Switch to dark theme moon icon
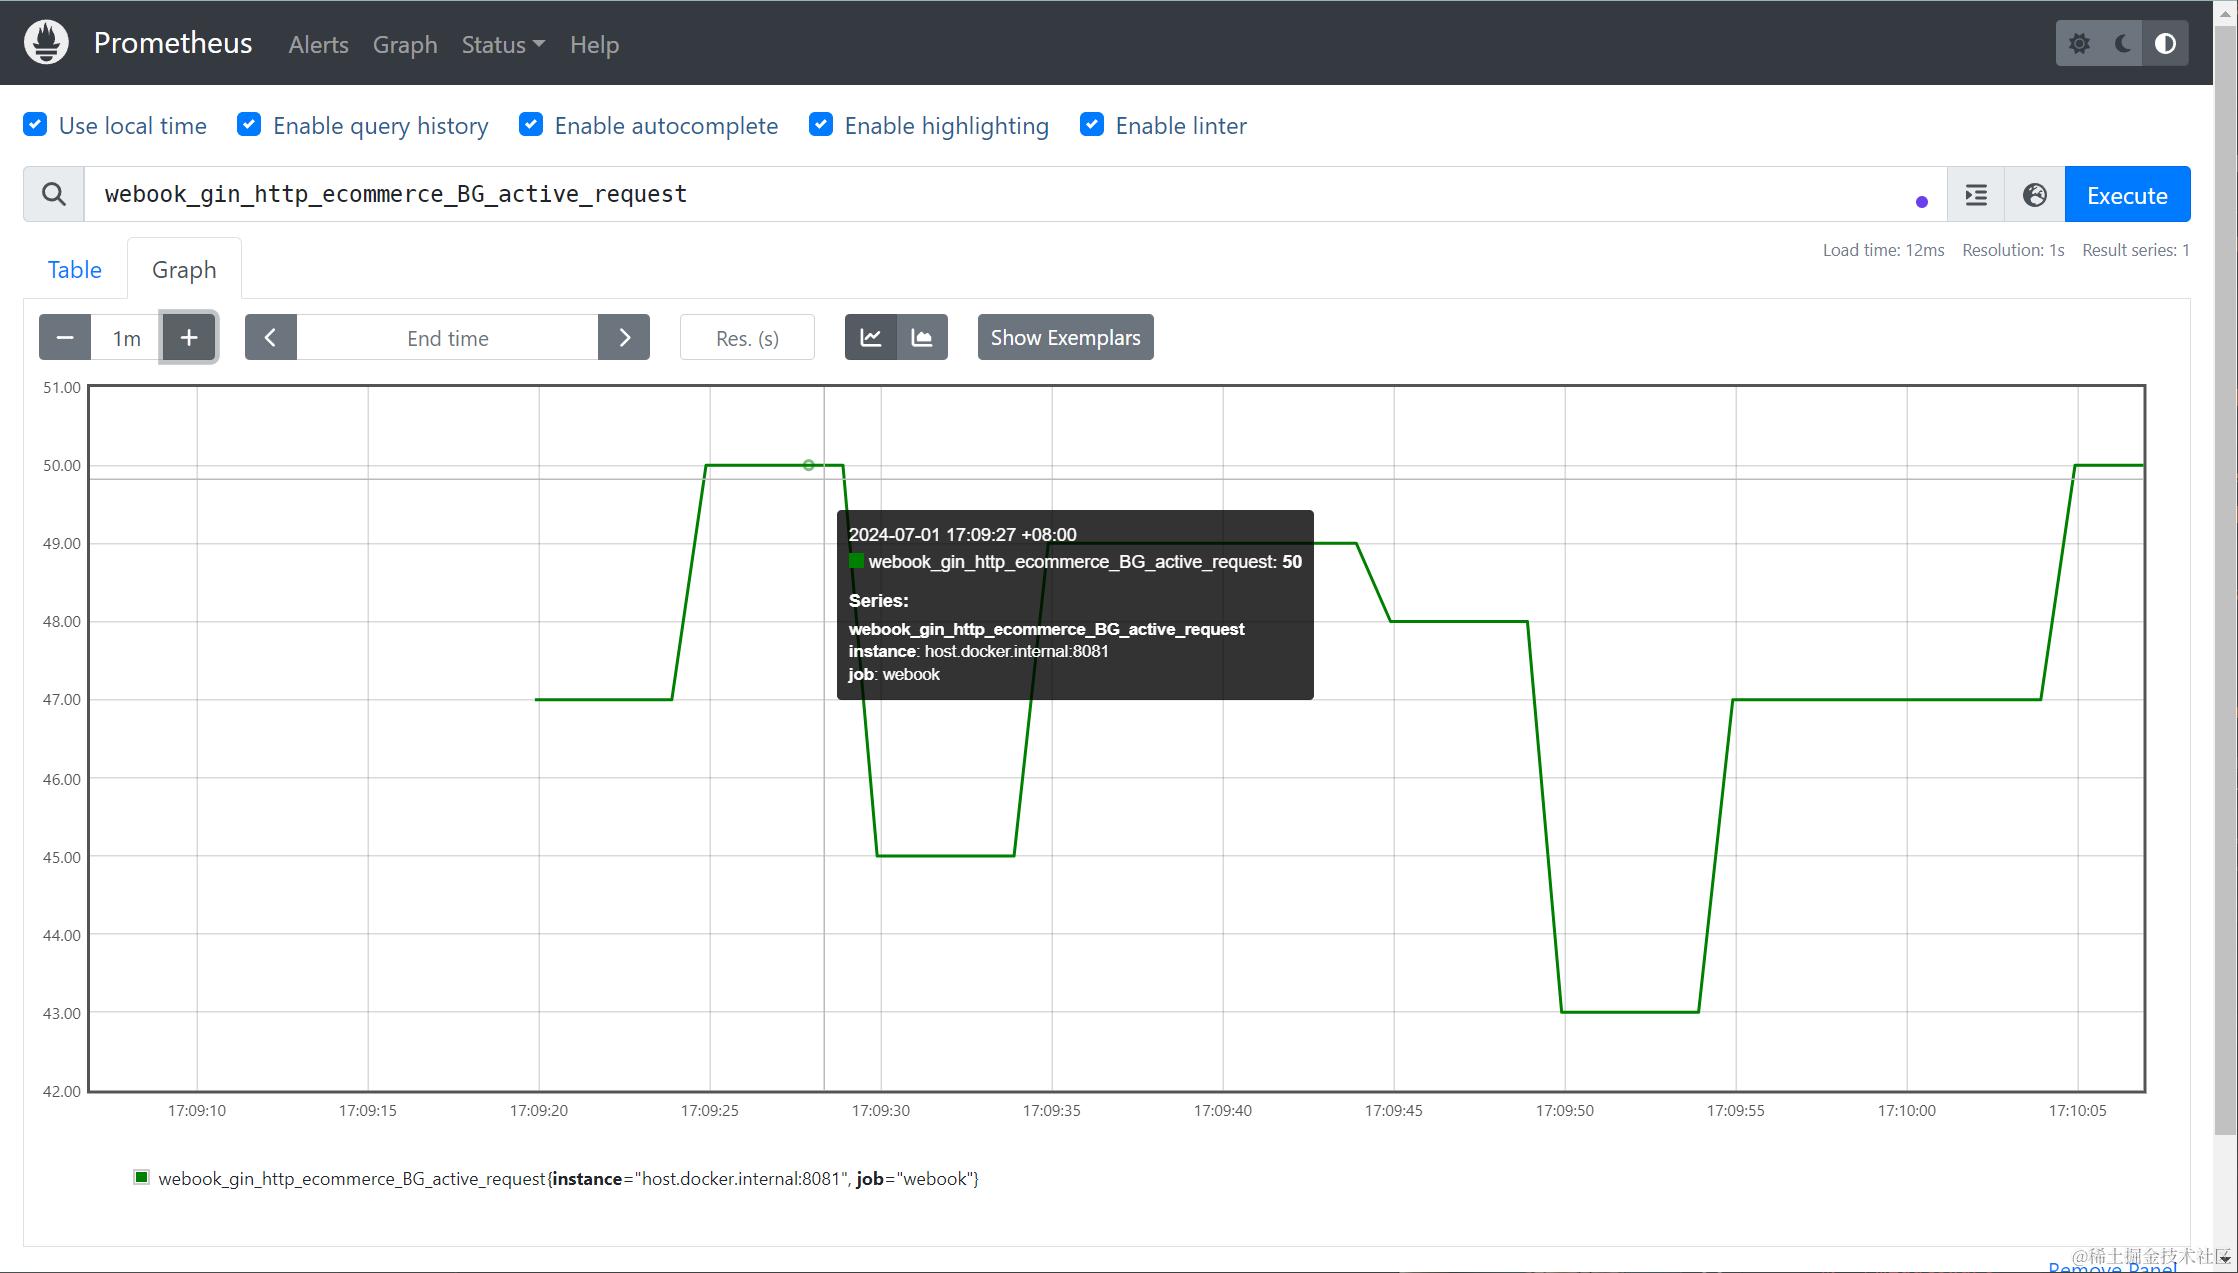 tap(2122, 44)
